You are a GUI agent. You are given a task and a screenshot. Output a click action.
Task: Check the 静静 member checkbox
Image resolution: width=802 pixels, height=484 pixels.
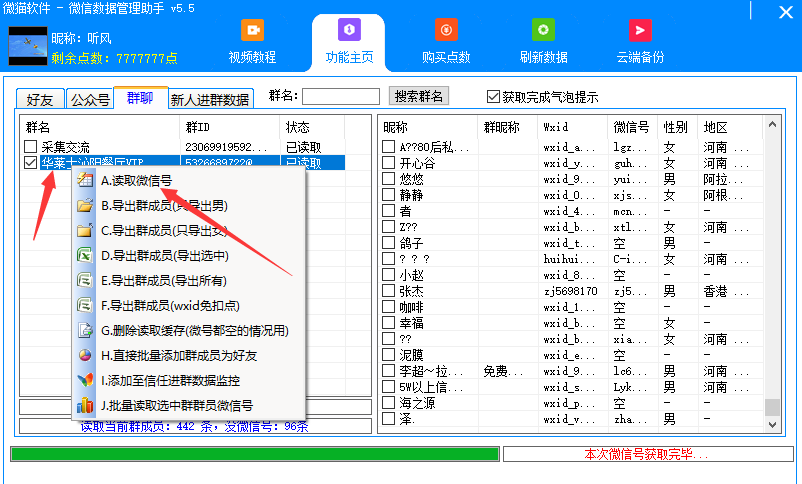click(x=389, y=194)
